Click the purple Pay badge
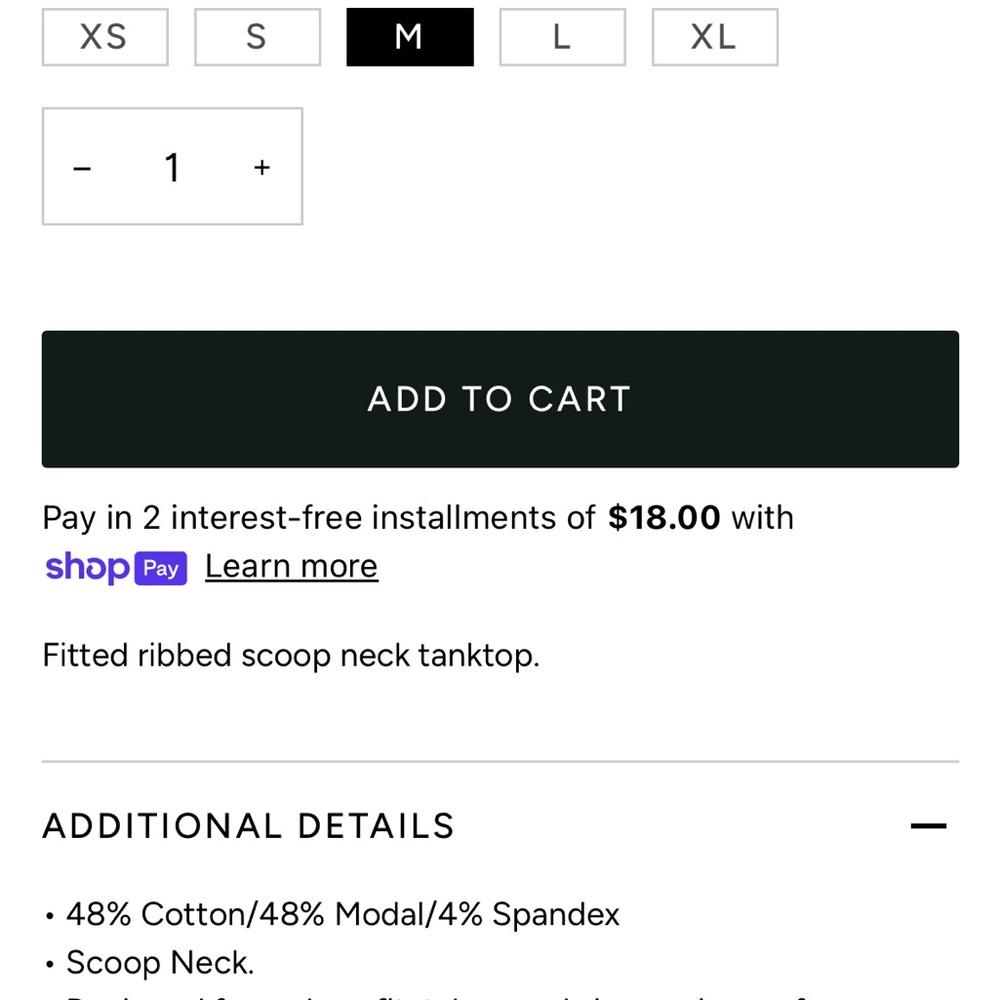1000x1000 pixels. 161,568
